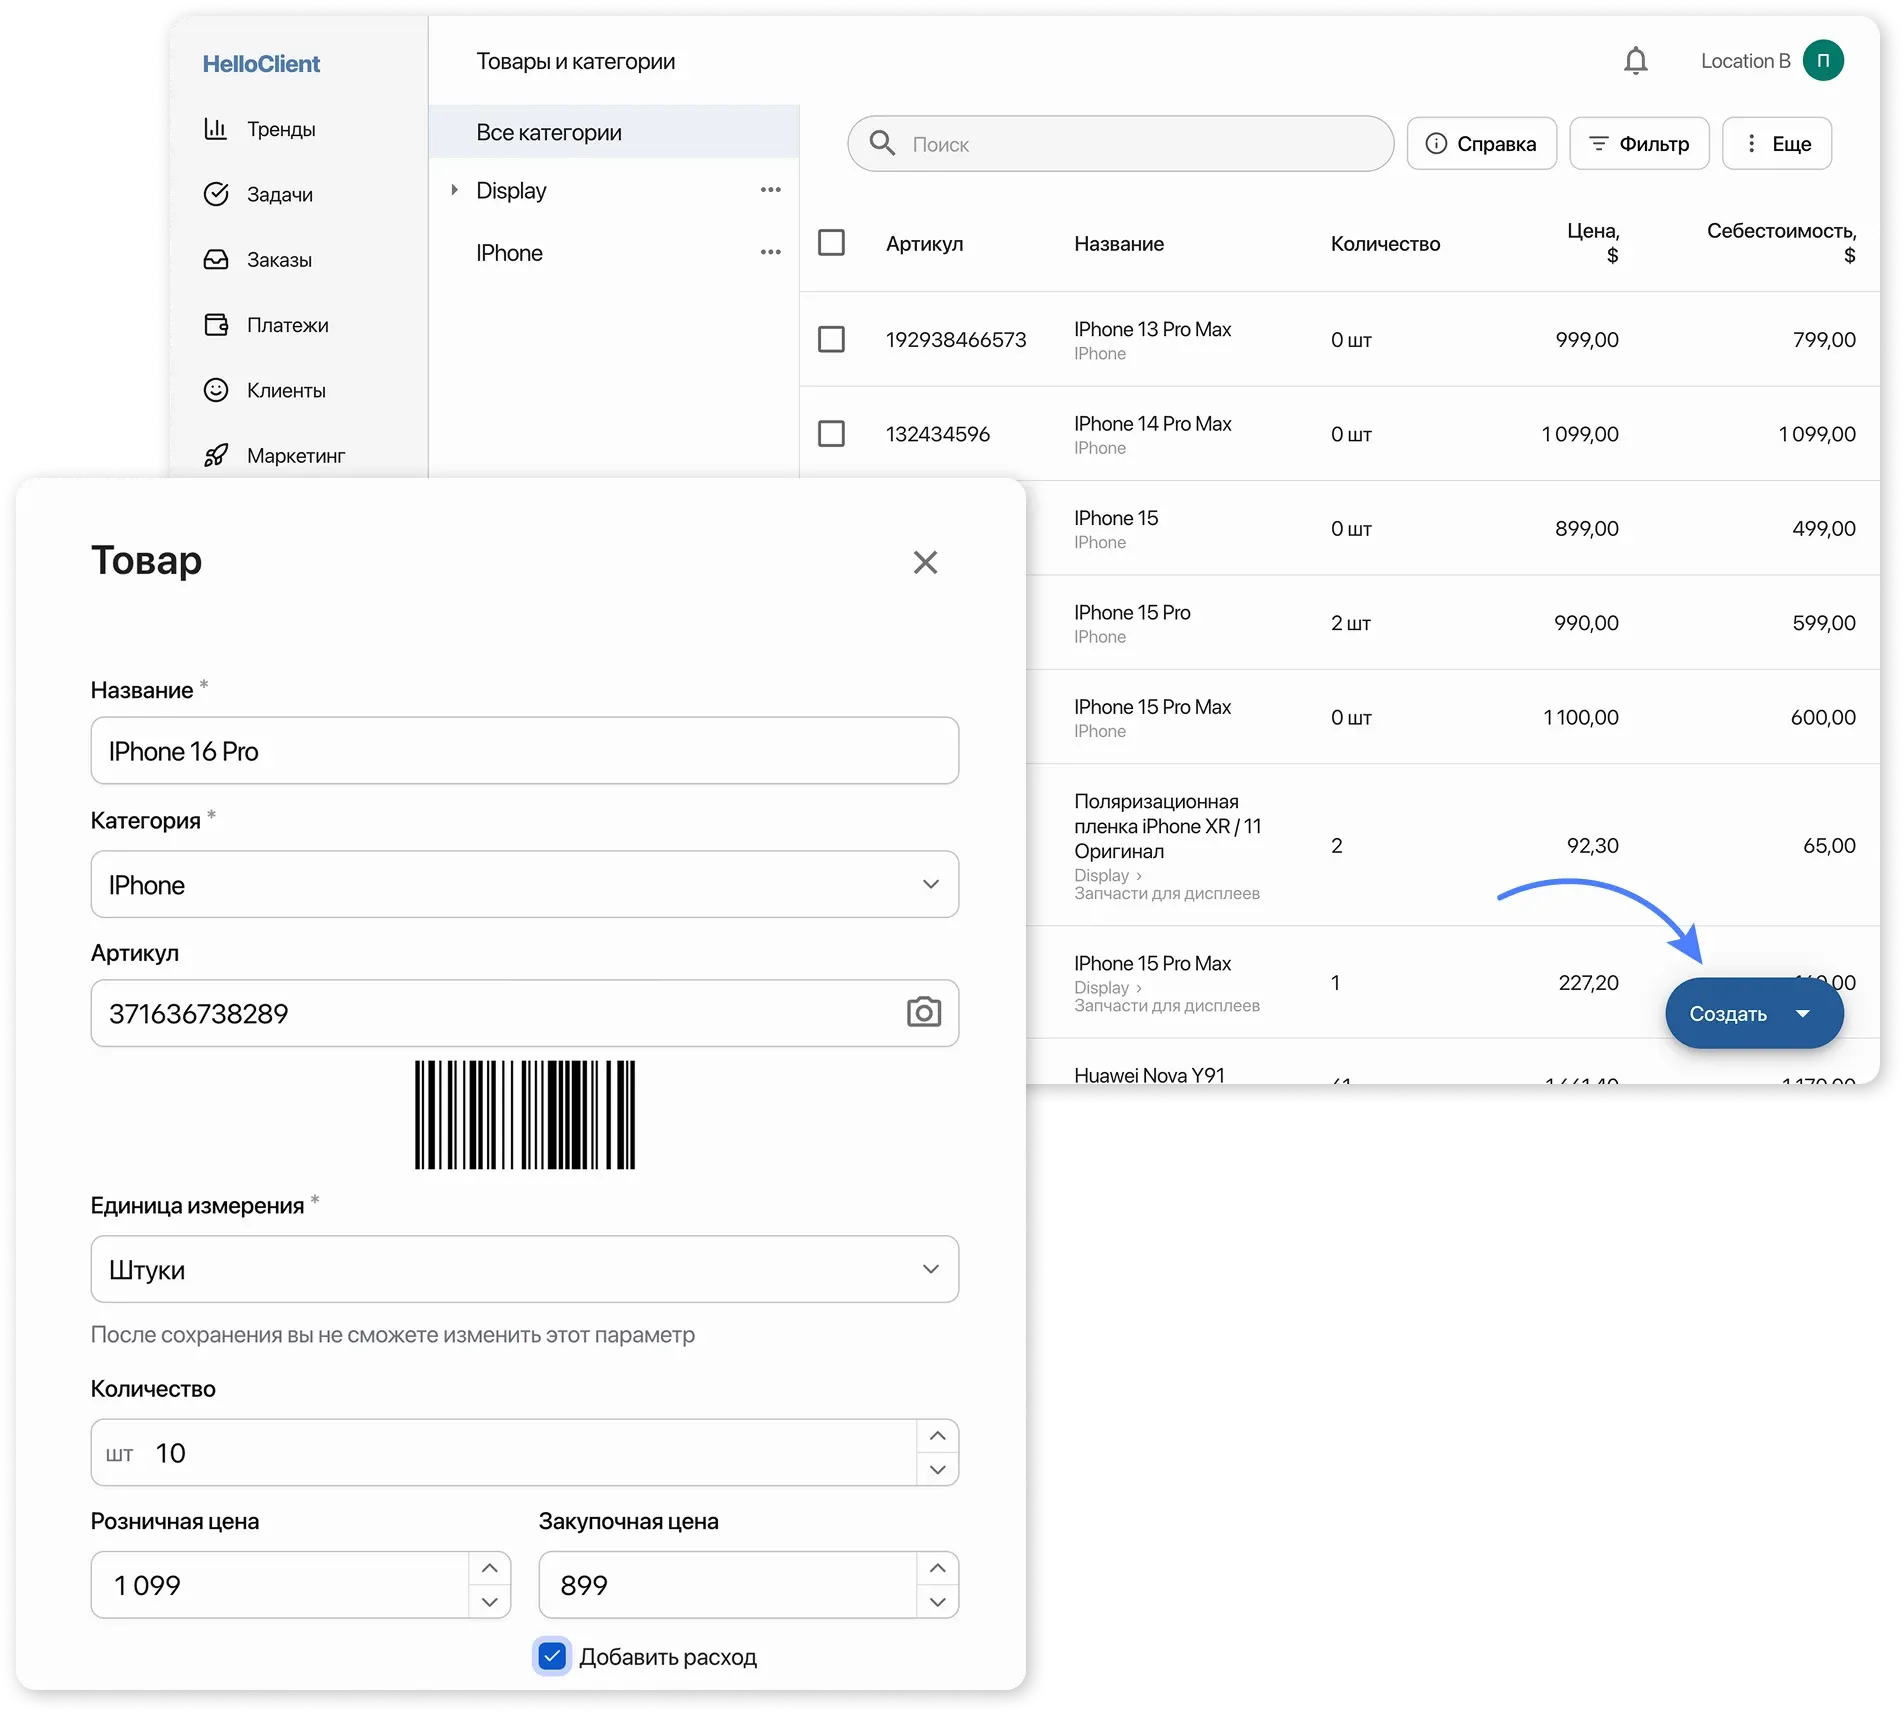Image resolution: width=1904 pixels, height=1714 pixels.
Task: Go to Задачи in sidebar
Action: 278,194
